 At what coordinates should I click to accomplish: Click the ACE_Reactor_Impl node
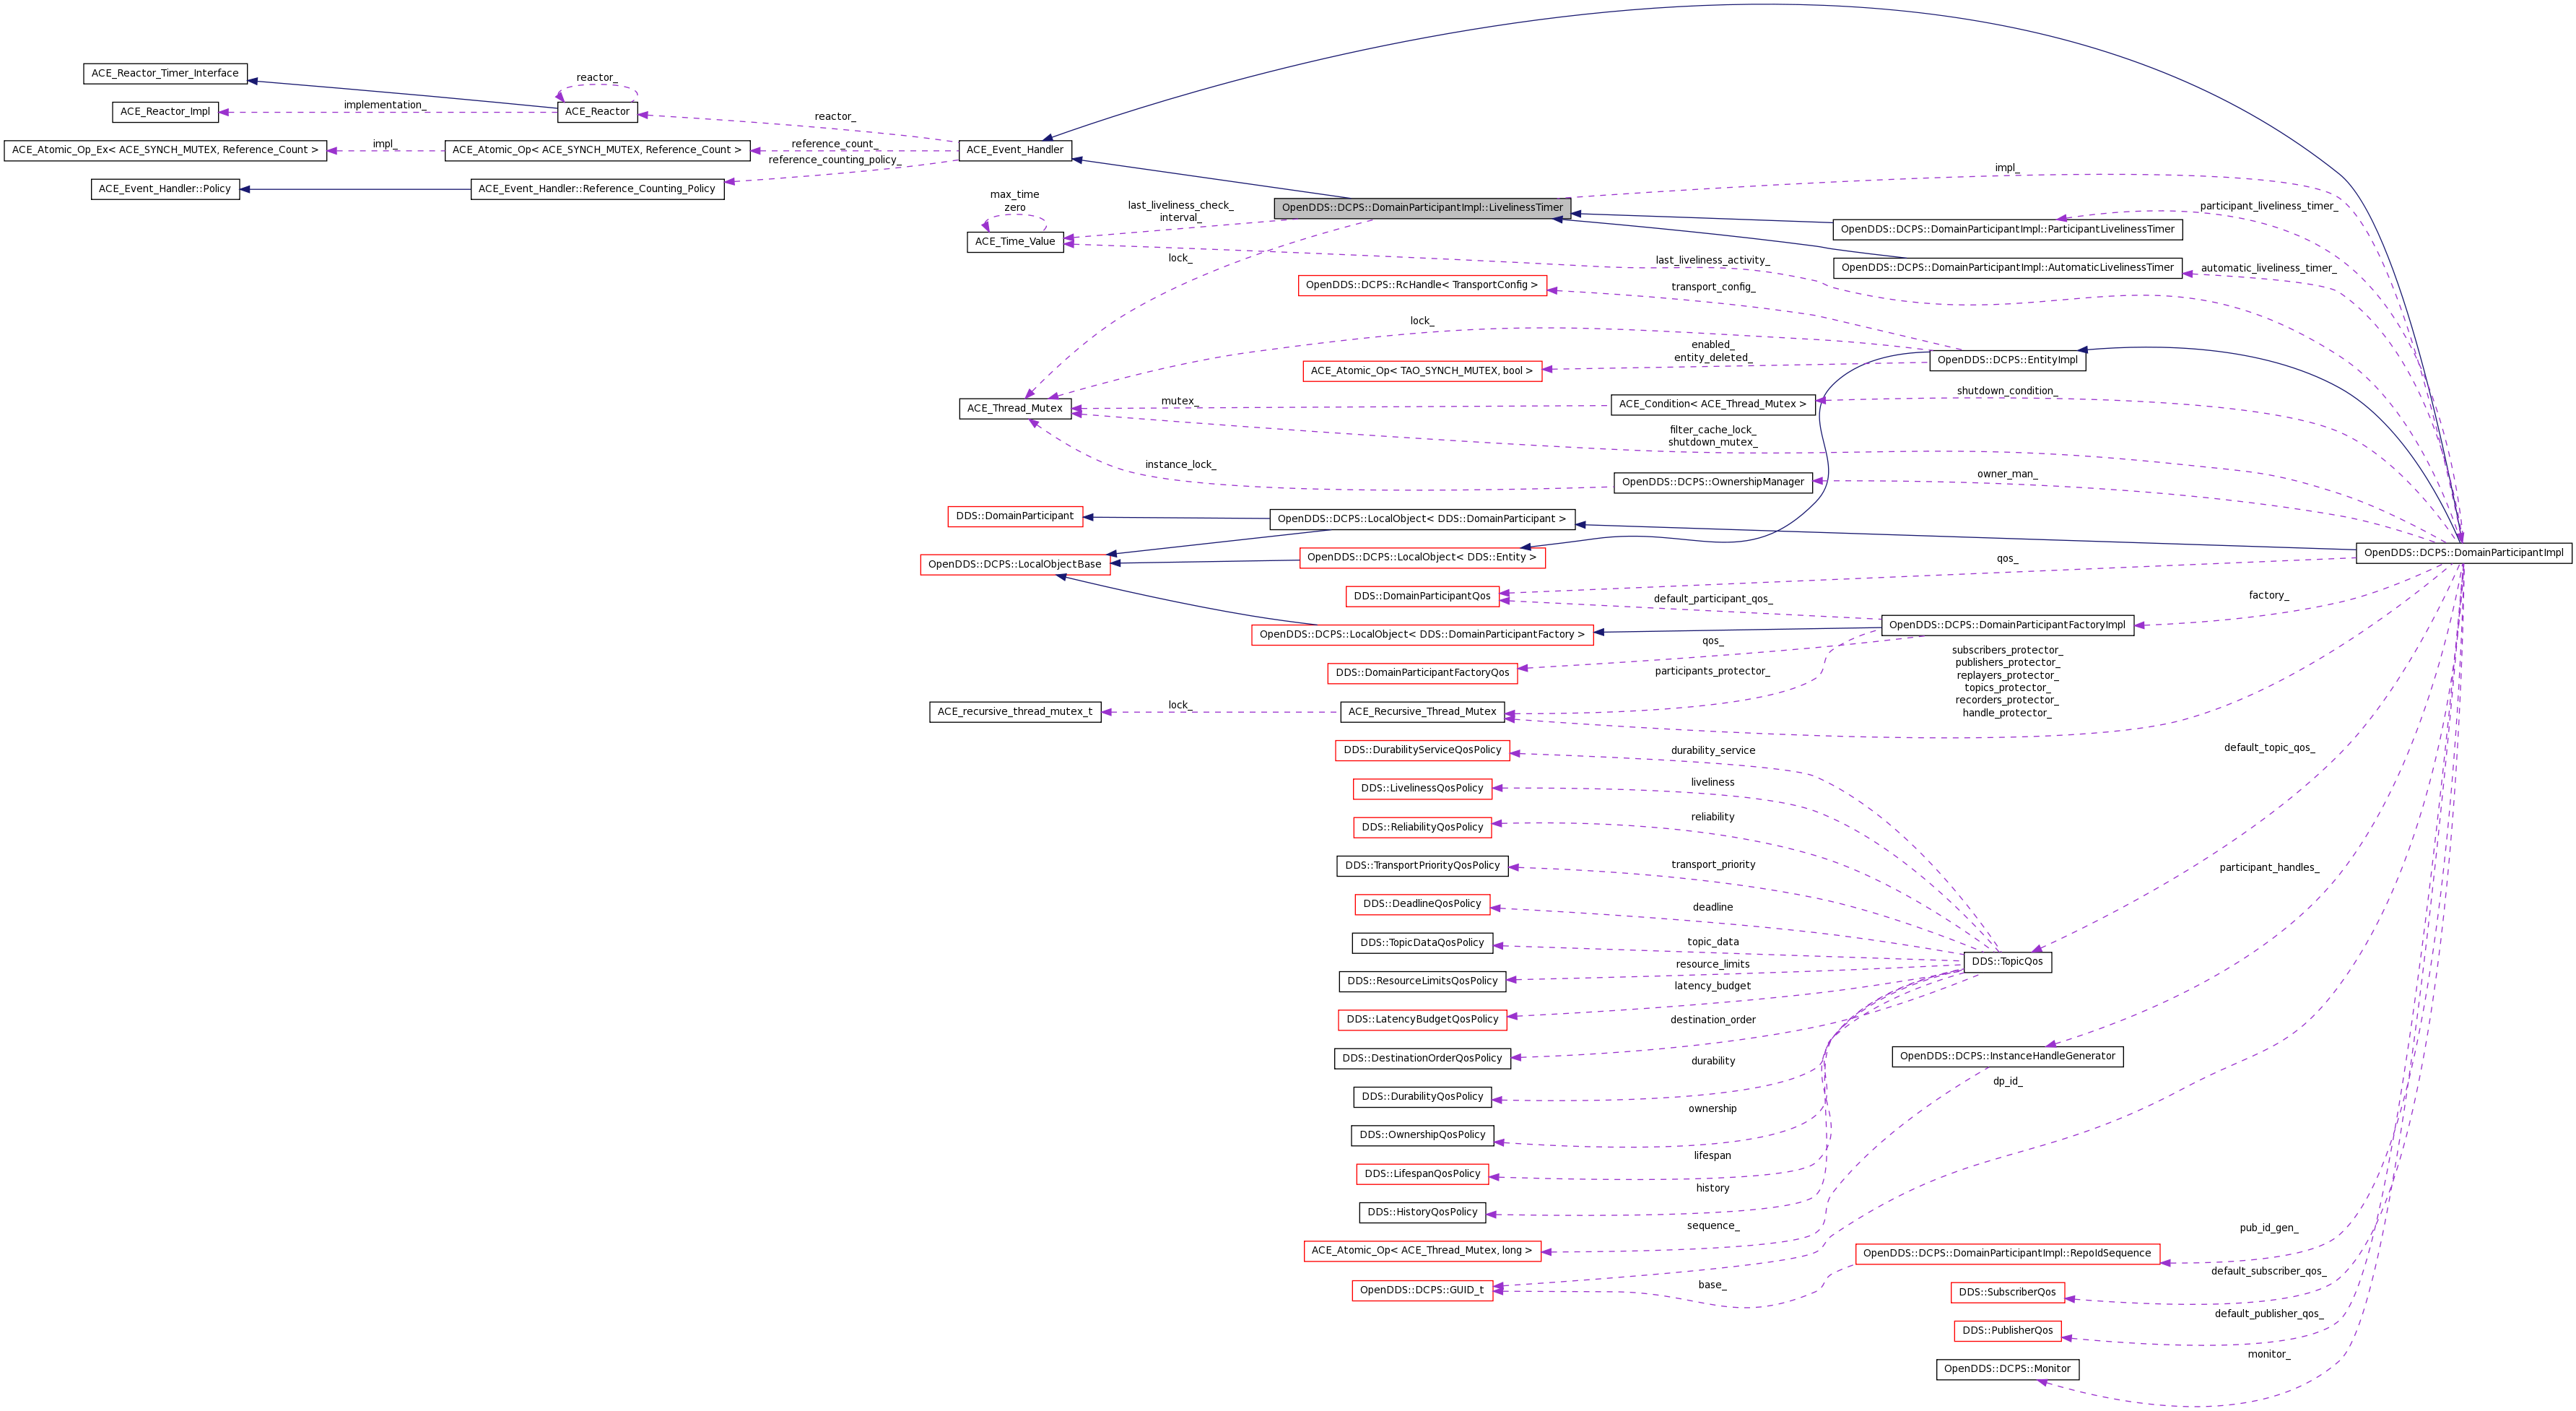pos(165,112)
